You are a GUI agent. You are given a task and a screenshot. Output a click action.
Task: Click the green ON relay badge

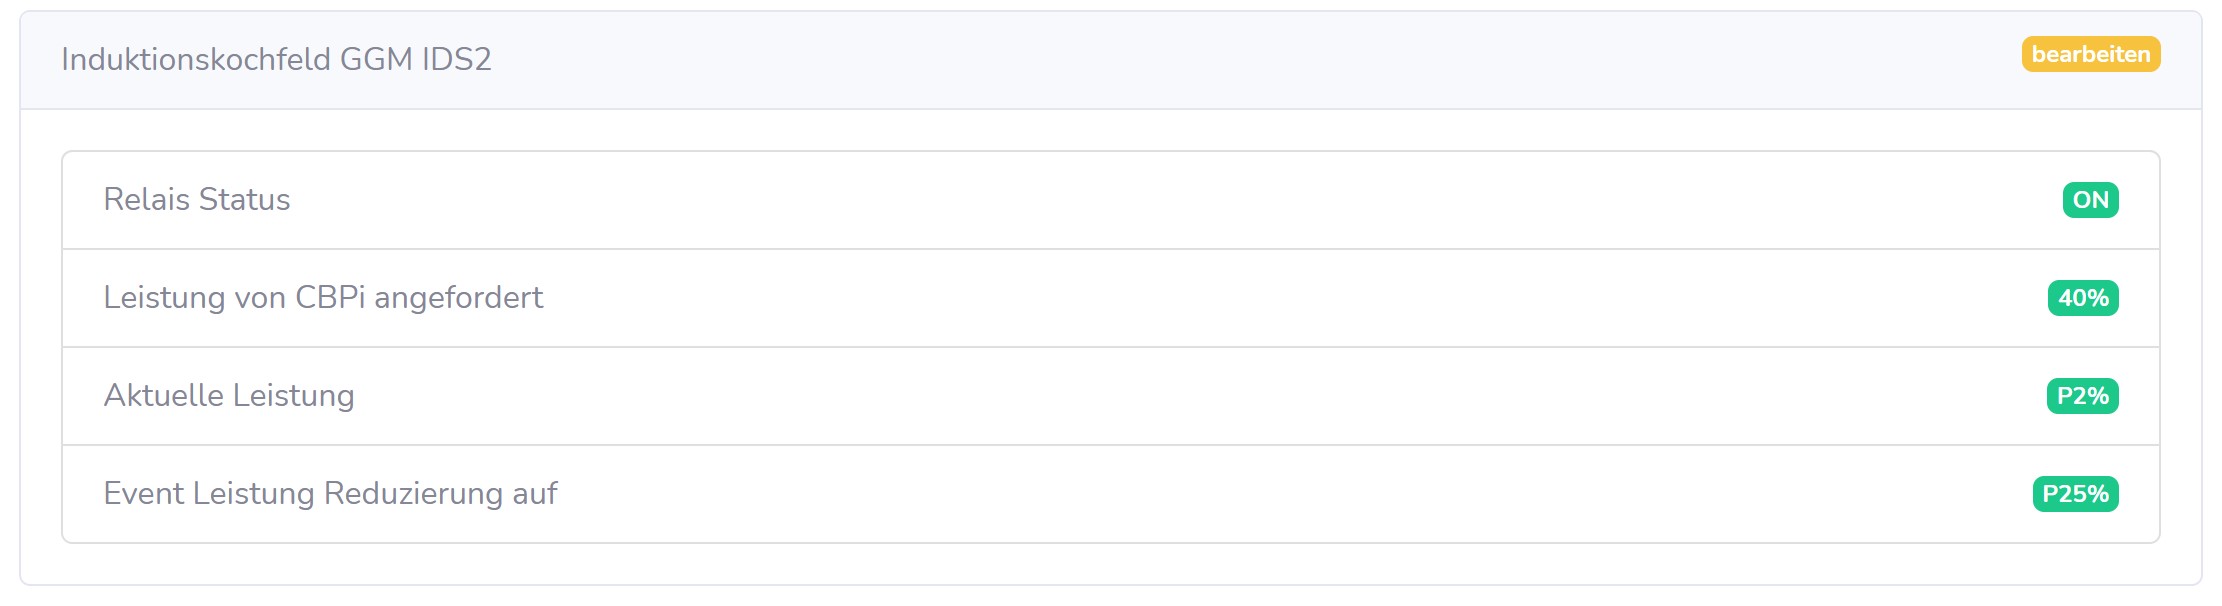click(2090, 200)
